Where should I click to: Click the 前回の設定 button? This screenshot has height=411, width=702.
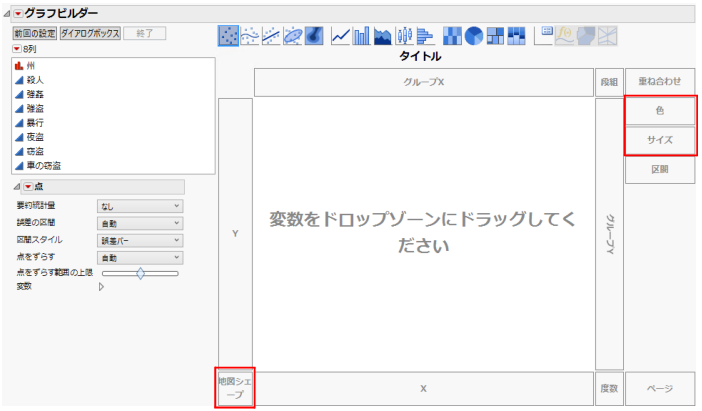[35, 33]
